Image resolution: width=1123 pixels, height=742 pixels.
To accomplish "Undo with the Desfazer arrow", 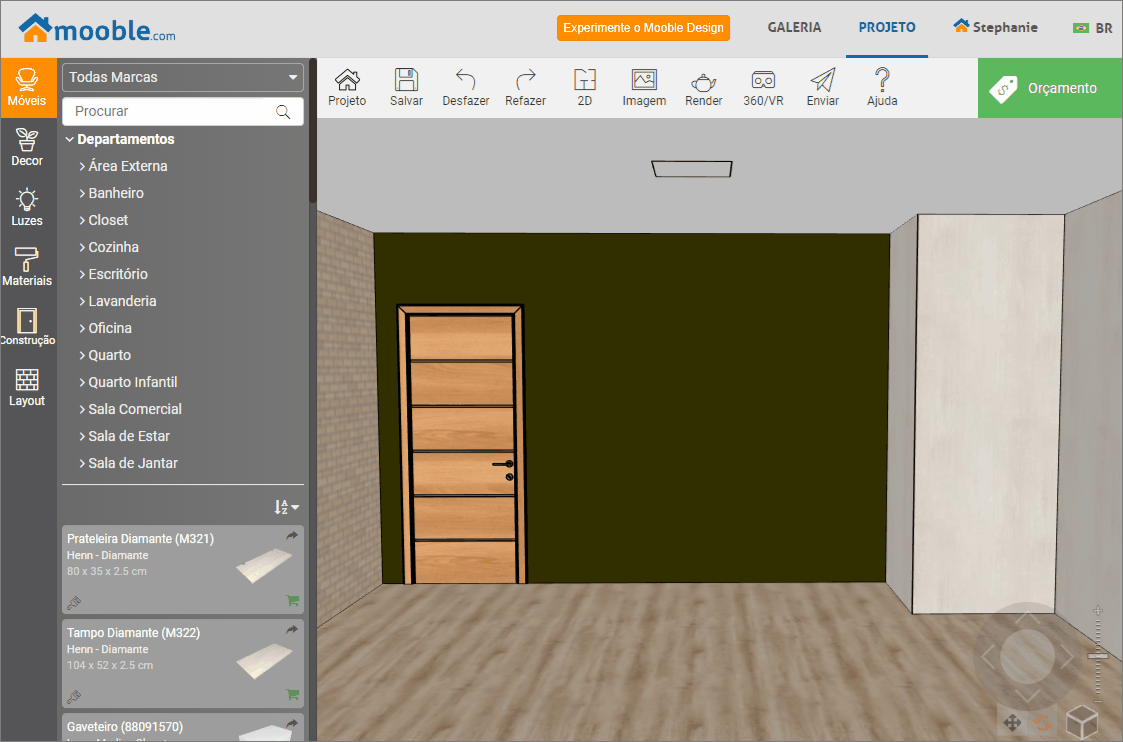I will coord(466,88).
